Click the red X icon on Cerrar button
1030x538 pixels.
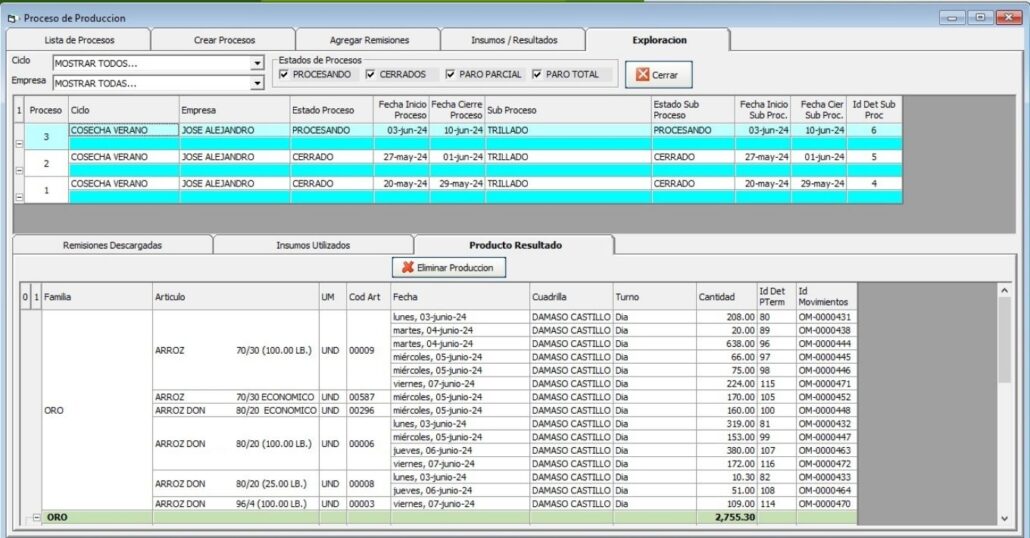click(642, 75)
